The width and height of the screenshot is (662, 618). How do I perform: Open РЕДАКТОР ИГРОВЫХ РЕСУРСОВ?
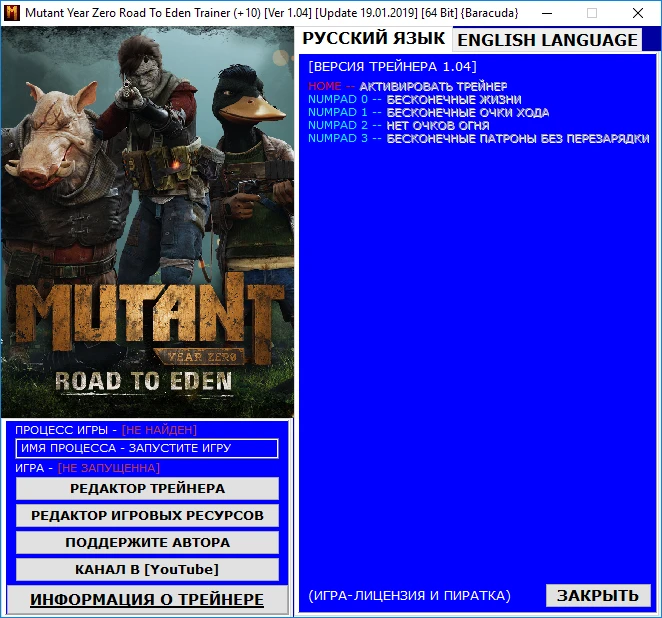click(x=147, y=516)
